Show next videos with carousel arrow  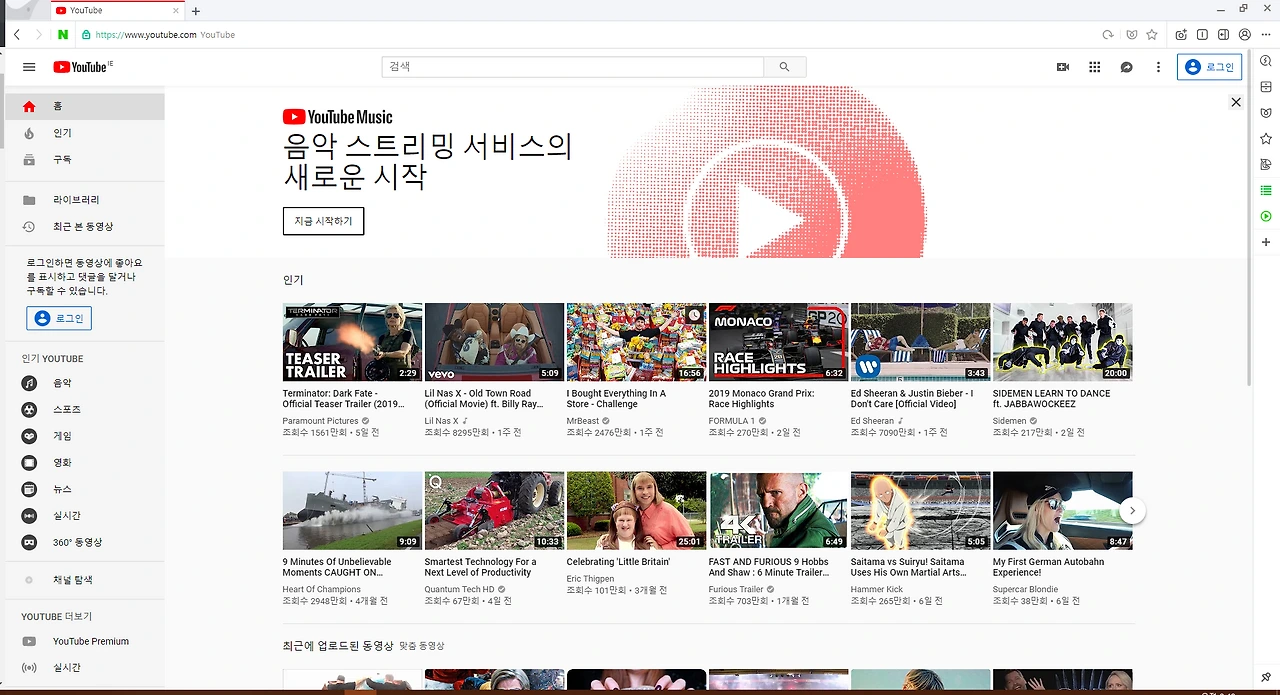(1132, 510)
